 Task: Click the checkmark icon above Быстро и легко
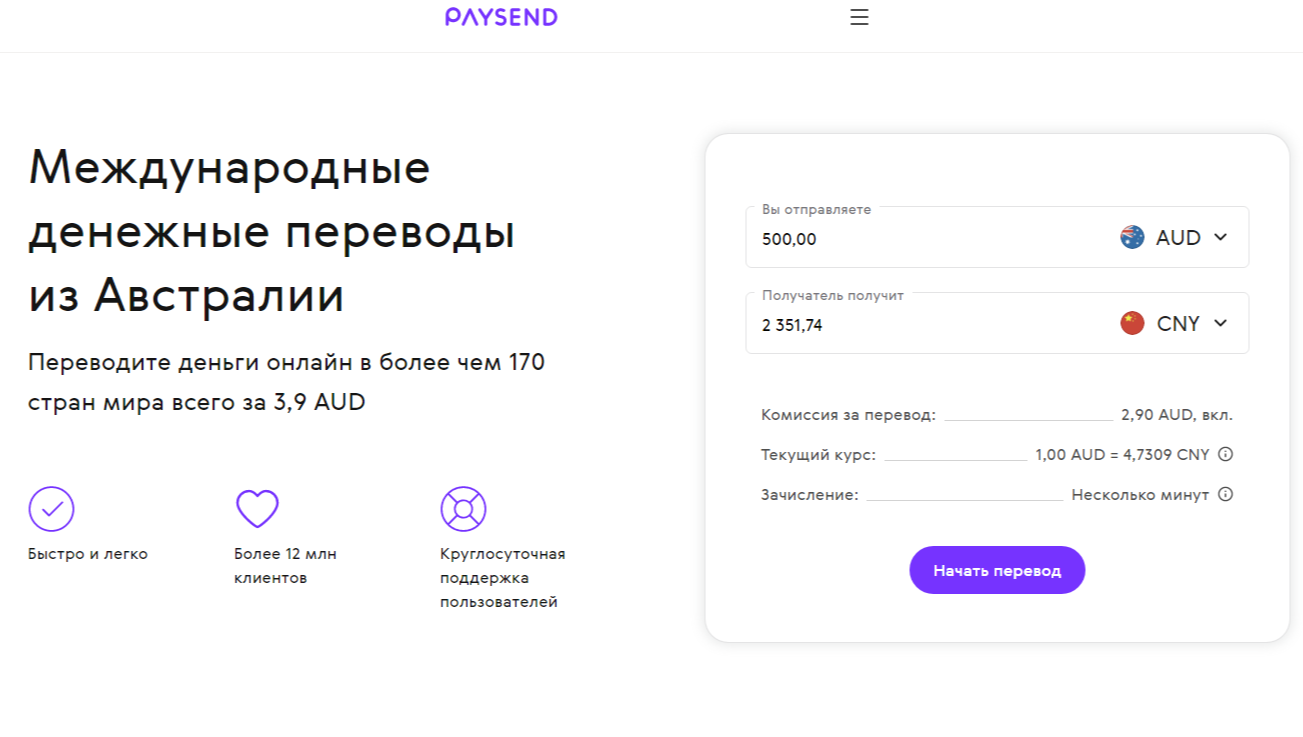51,509
